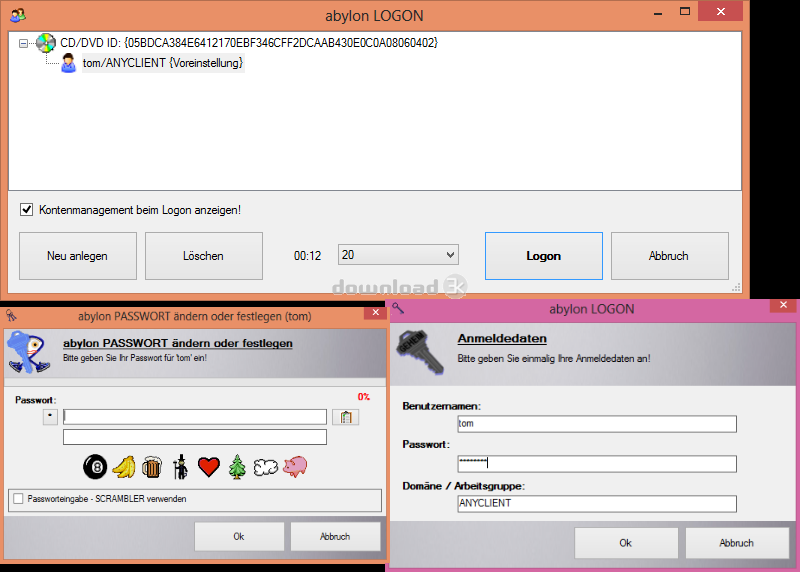
Task: Toggle the password visibility dot button
Action: [50, 417]
